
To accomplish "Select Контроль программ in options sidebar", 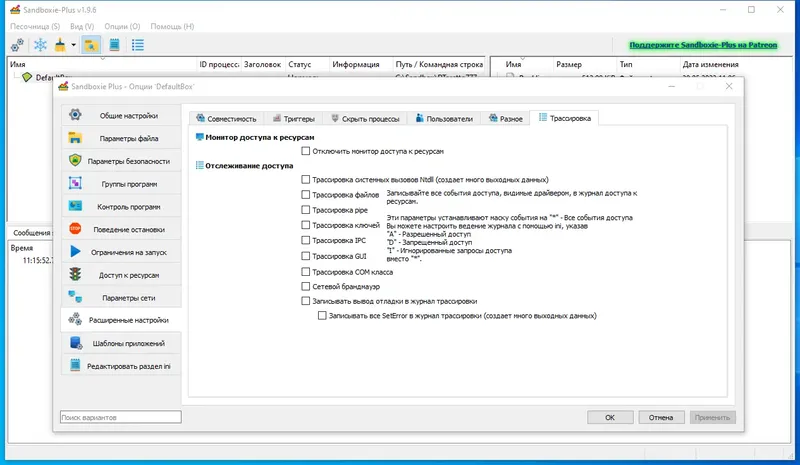I will point(121,207).
